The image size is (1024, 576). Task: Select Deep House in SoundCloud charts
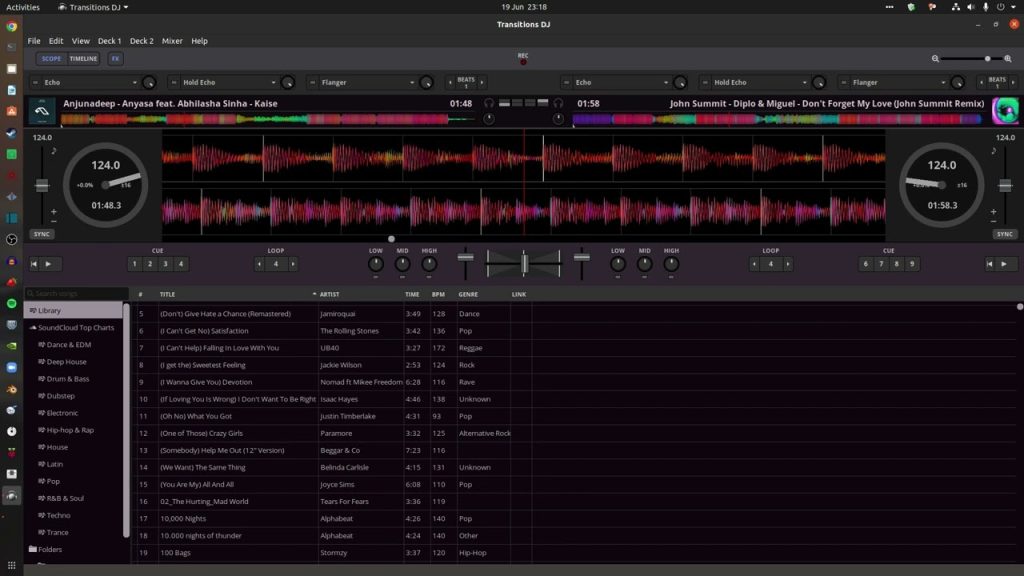coord(66,362)
